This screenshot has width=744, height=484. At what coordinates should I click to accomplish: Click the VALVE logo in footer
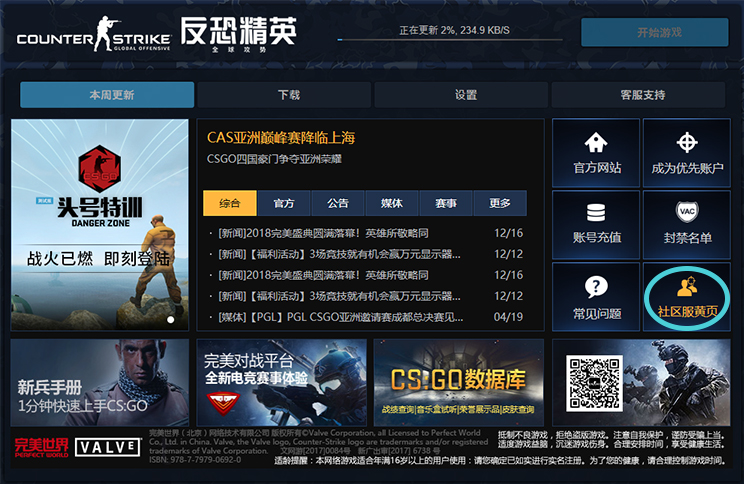tap(108, 447)
